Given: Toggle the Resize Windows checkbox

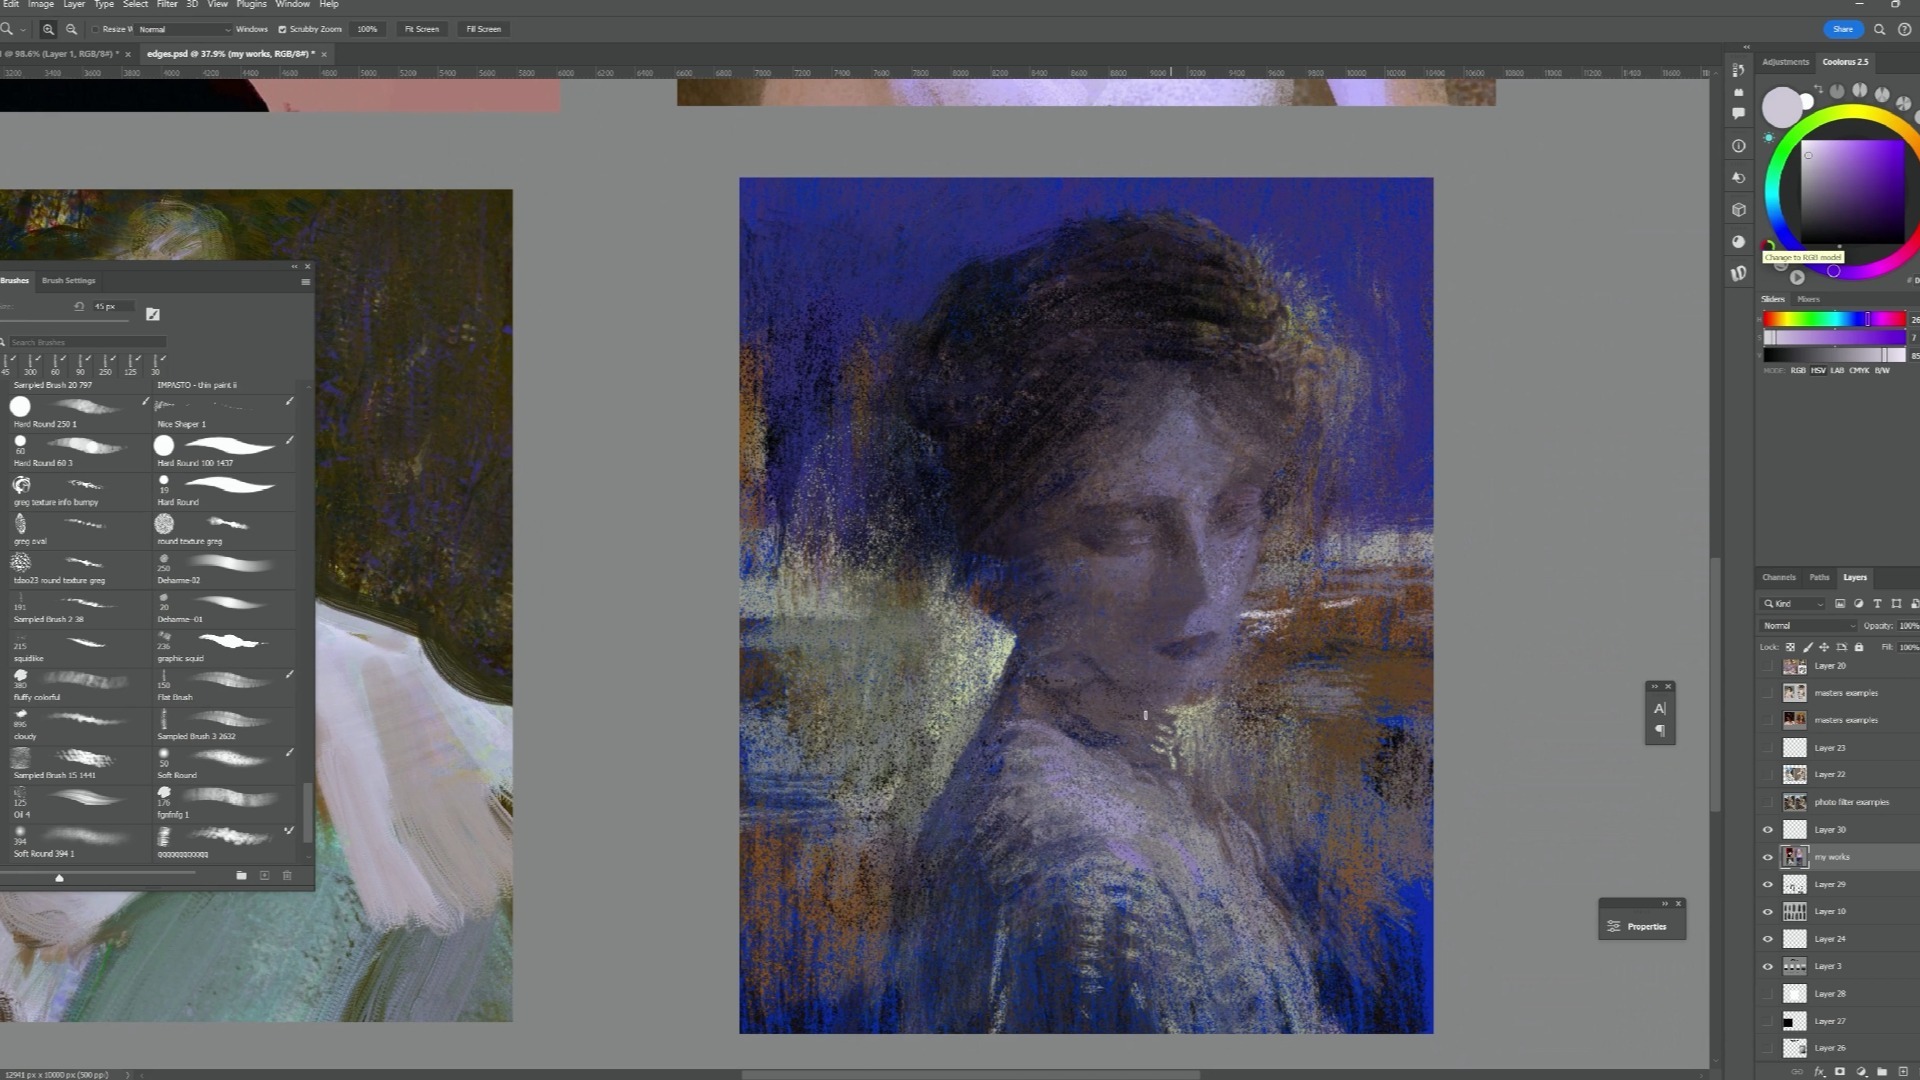Looking at the screenshot, I should pos(96,29).
